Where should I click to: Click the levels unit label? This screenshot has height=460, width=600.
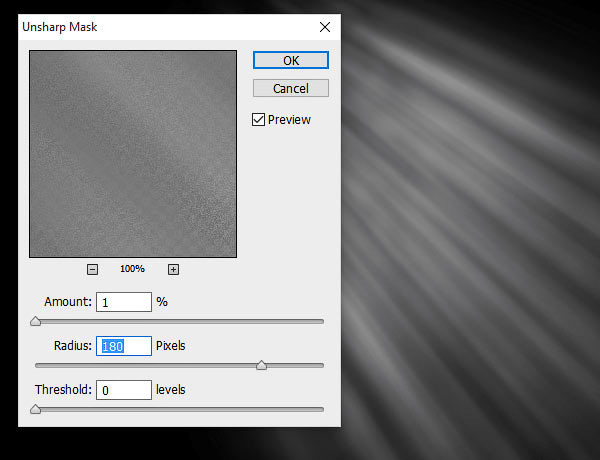tap(171, 390)
